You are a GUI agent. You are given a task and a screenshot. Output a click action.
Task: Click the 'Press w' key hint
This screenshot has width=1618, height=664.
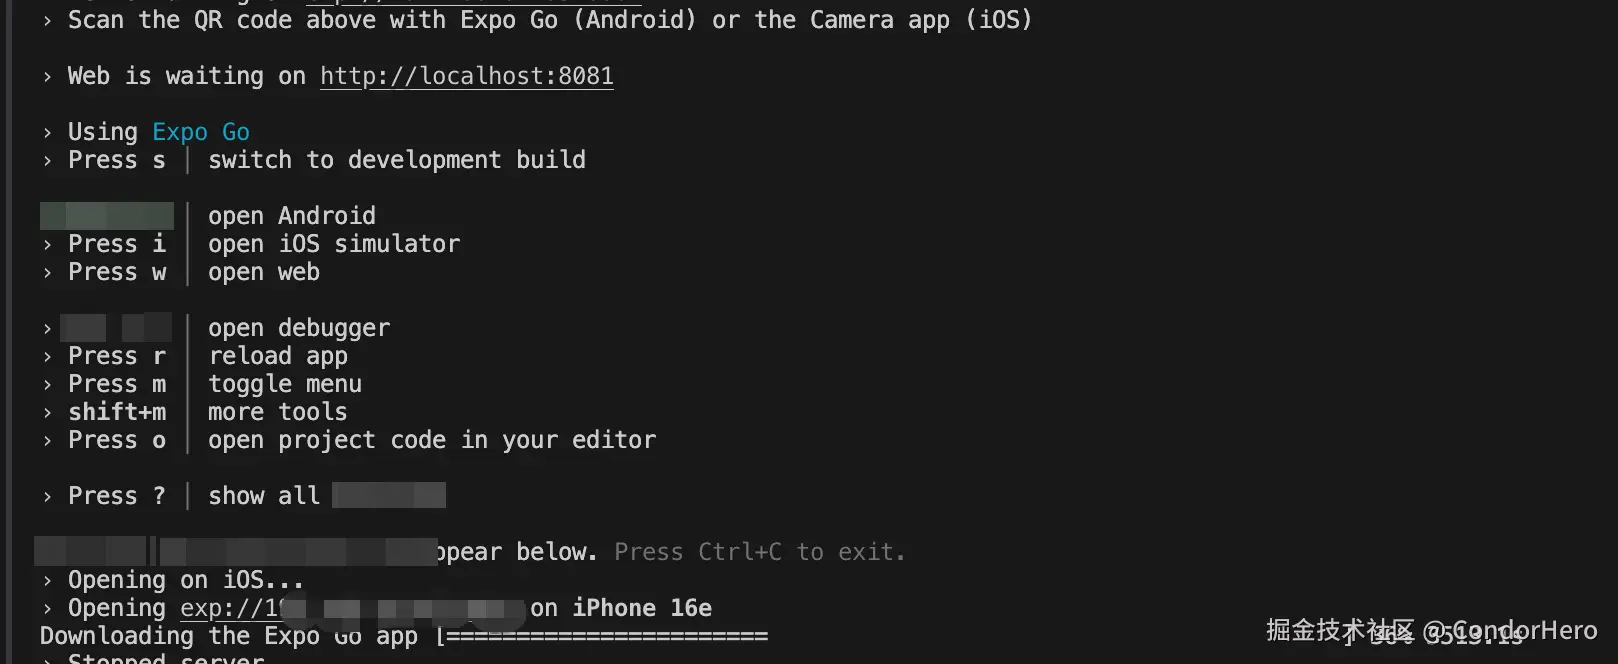click(116, 272)
